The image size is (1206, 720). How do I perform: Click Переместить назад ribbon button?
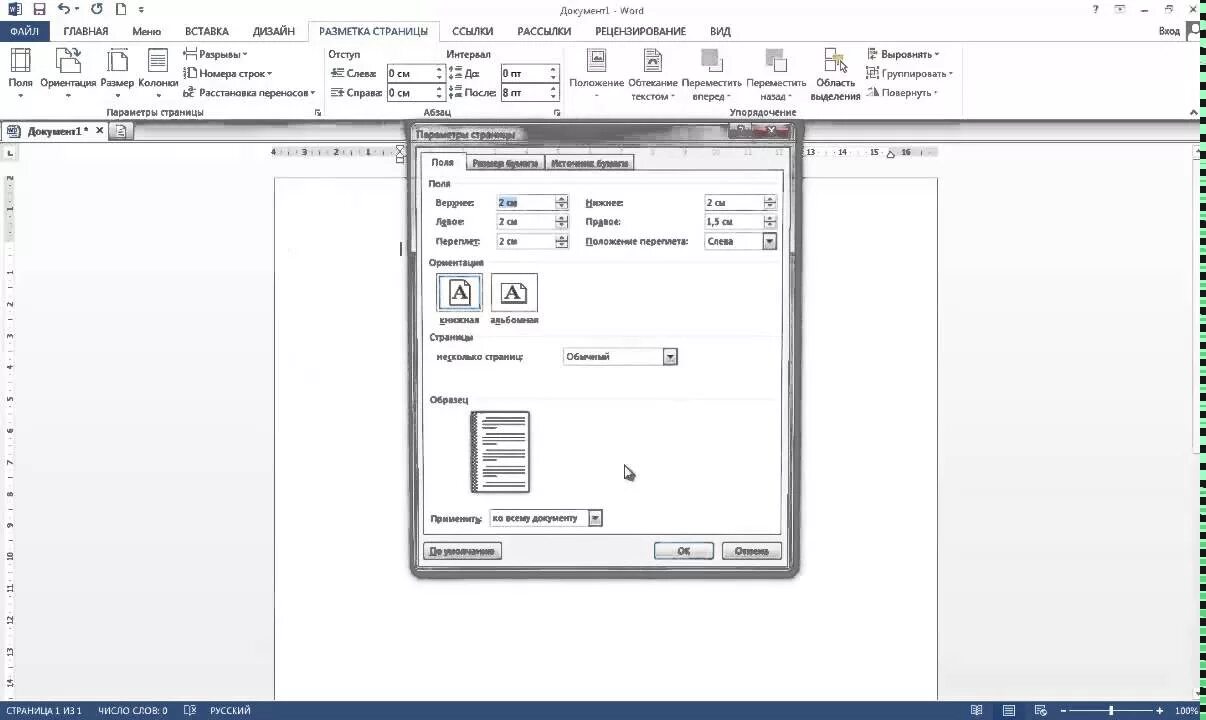(775, 72)
